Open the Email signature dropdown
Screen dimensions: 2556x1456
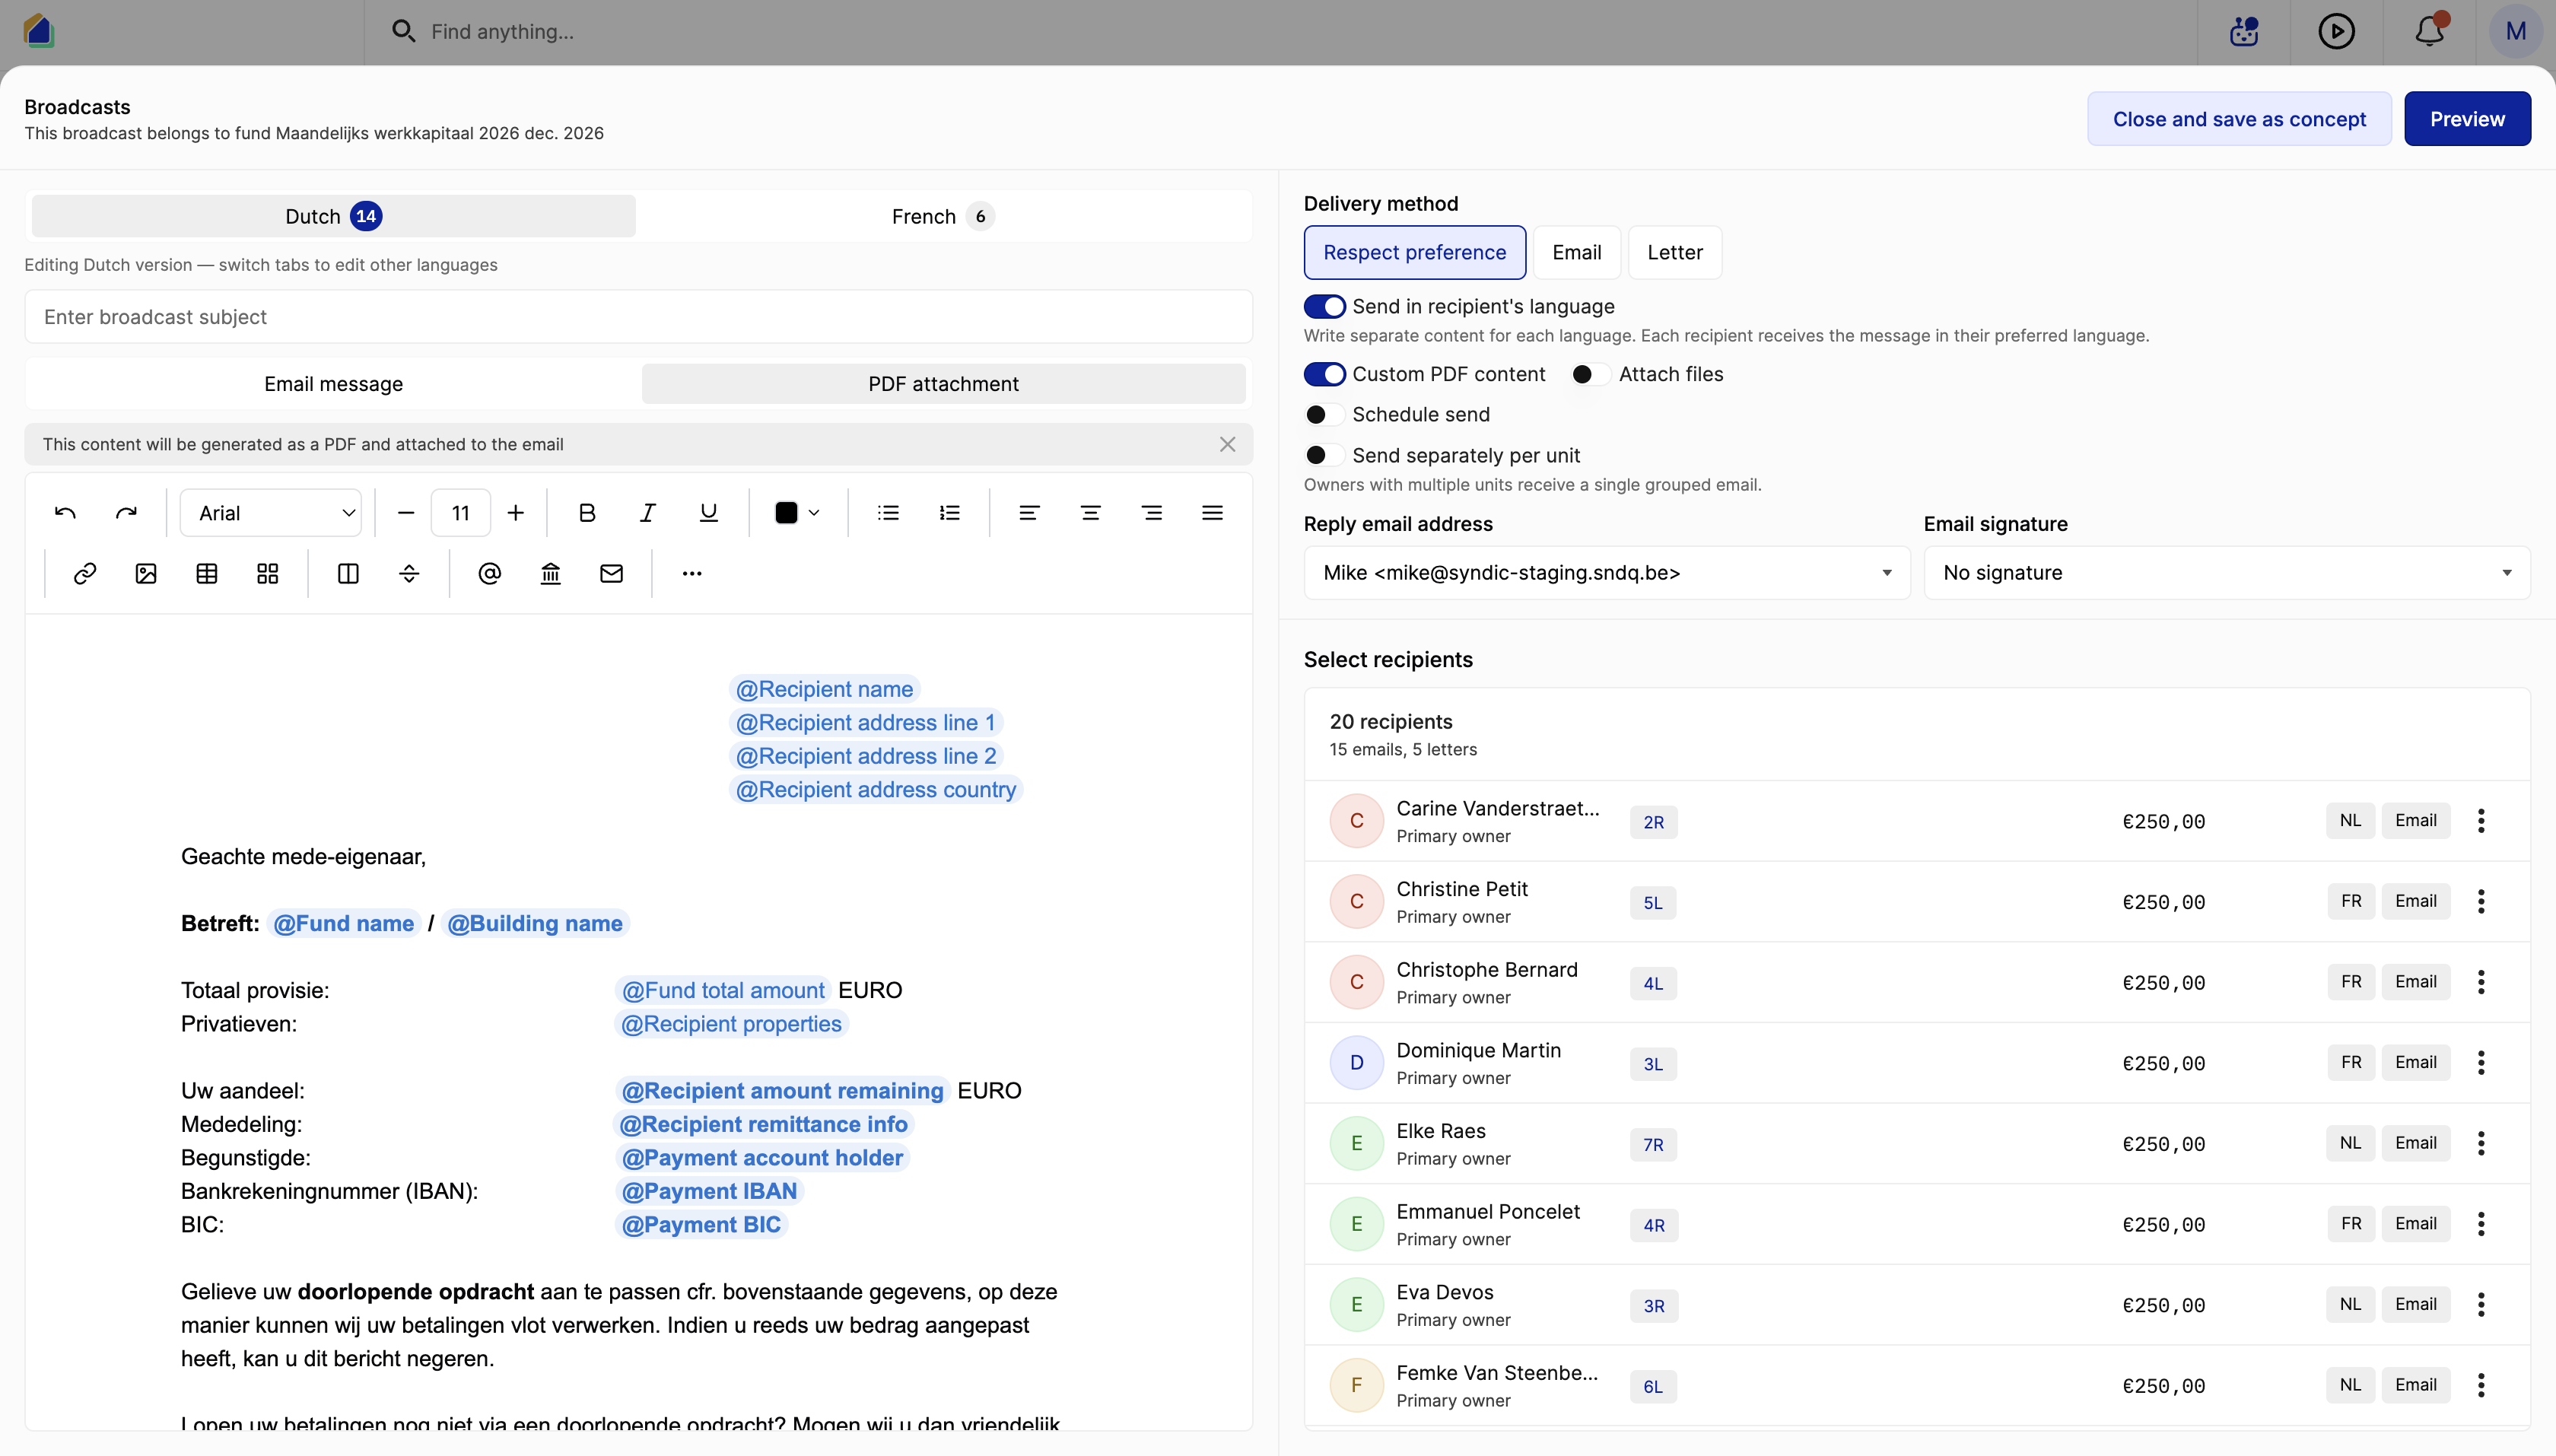click(x=2226, y=572)
